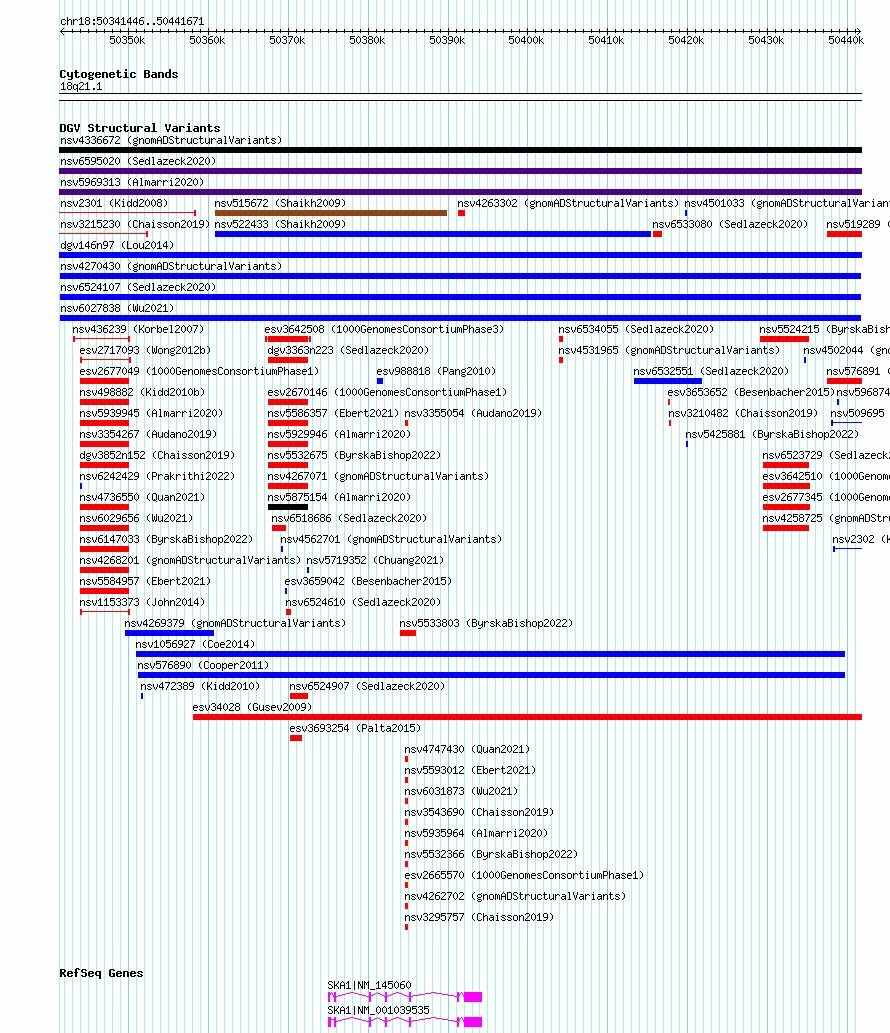
Task: Select the nsv6595020 (Sedlazeck2020) variant label
Action: point(138,161)
